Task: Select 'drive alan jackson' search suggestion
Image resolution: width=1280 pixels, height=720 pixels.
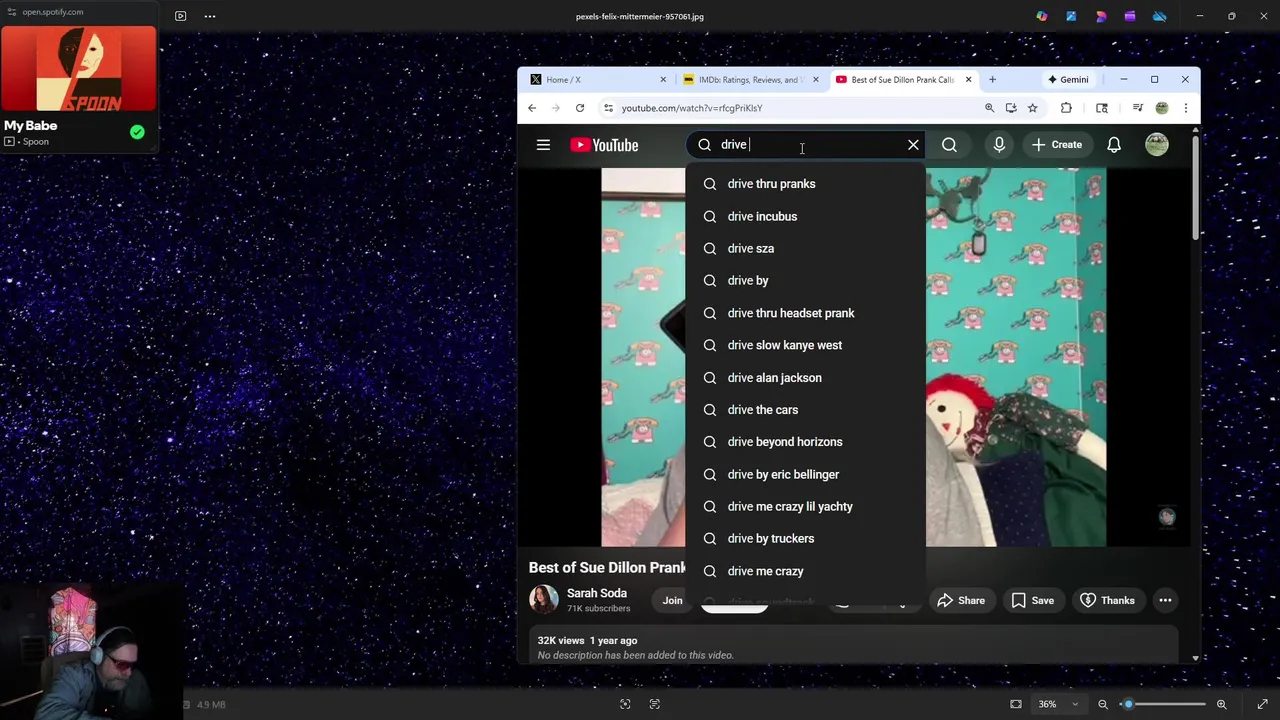Action: 806,378
